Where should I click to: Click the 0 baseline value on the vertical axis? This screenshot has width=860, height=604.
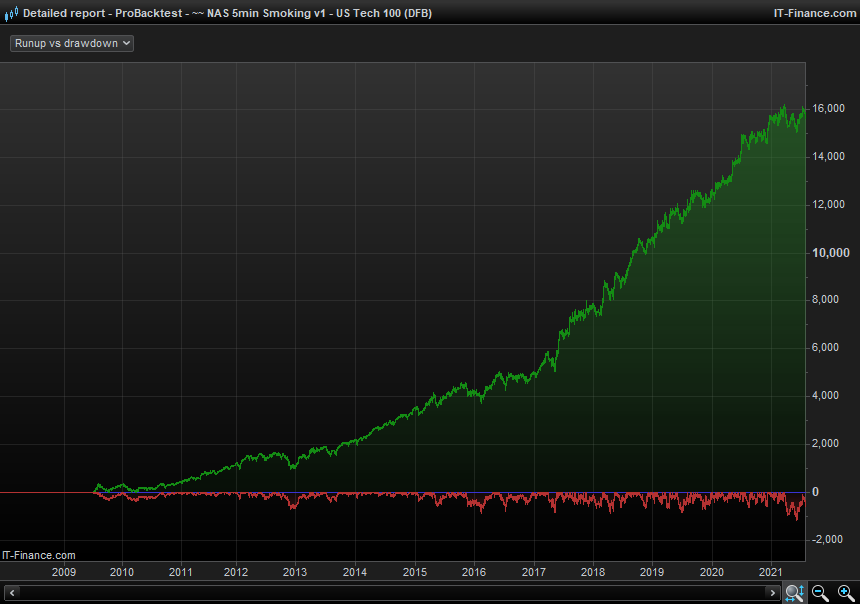pos(816,492)
